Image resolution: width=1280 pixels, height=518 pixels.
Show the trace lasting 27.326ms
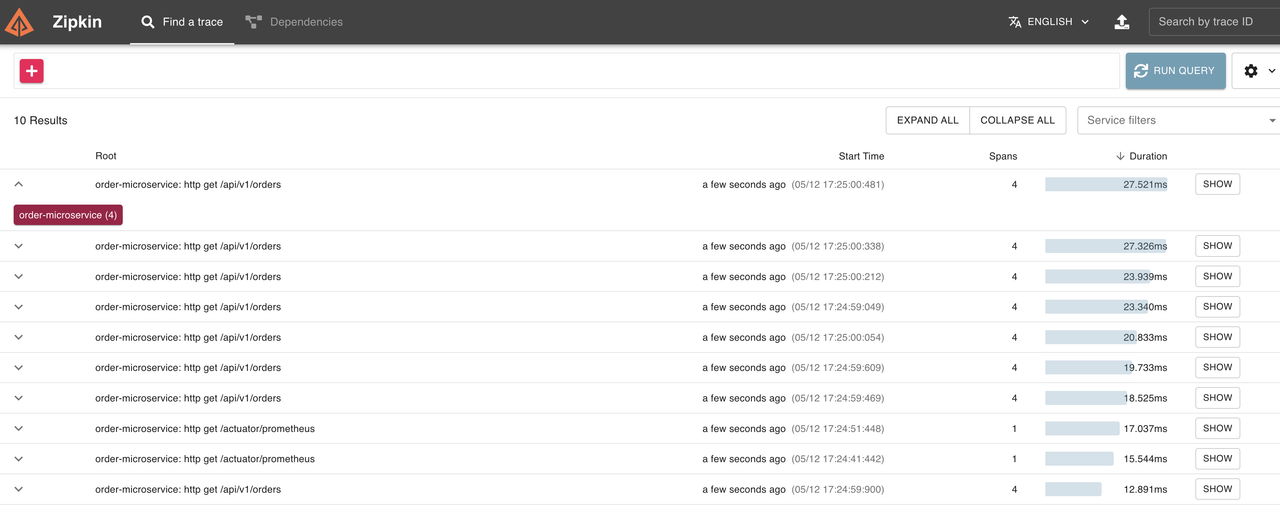pos(1217,246)
